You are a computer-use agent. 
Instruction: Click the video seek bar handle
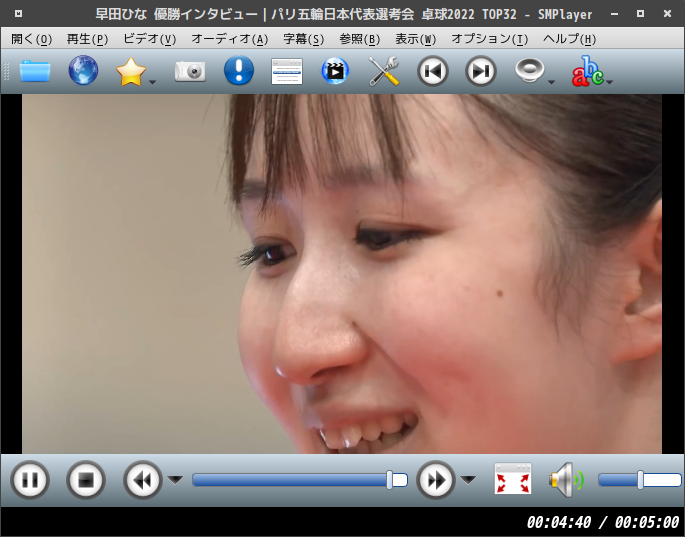pos(390,480)
